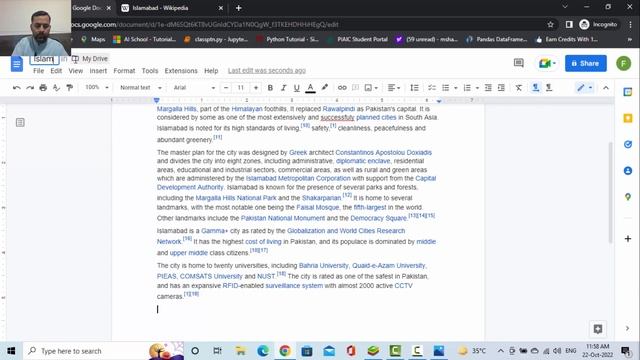The image size is (640, 360).
Task: Toggle underline formatting
Action: (297, 88)
